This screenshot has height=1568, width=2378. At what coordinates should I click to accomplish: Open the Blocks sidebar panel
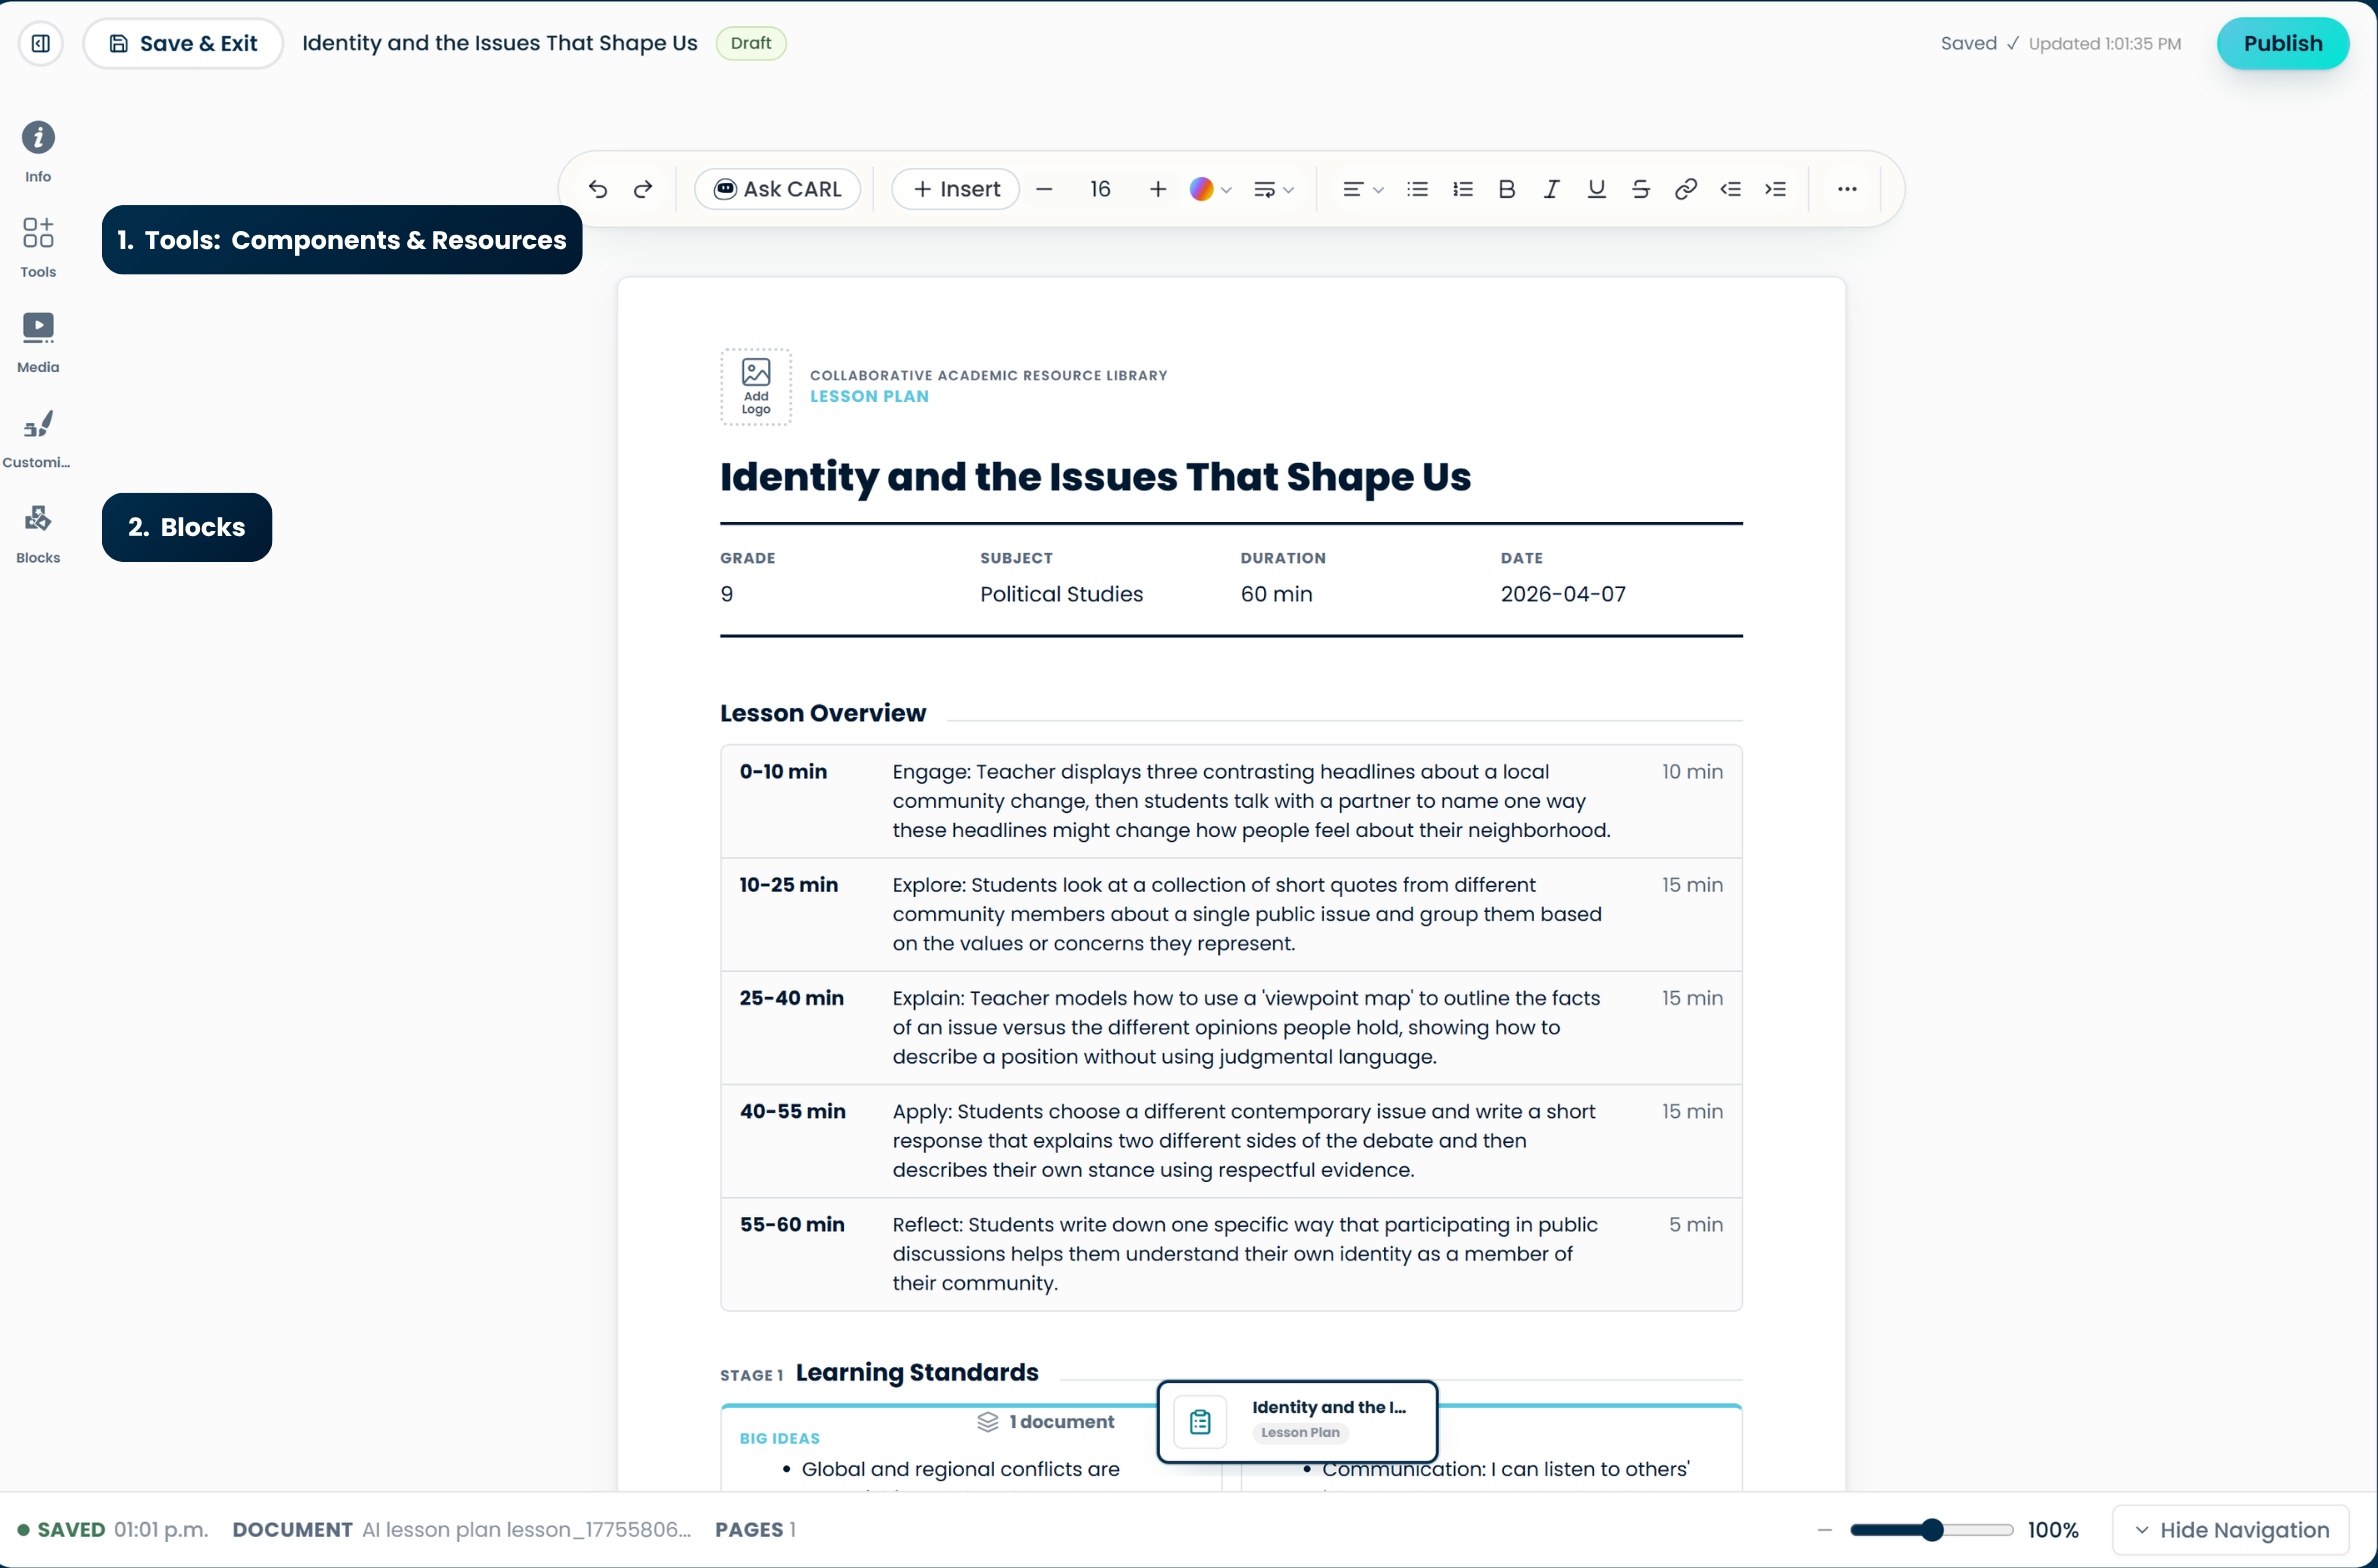[38, 534]
